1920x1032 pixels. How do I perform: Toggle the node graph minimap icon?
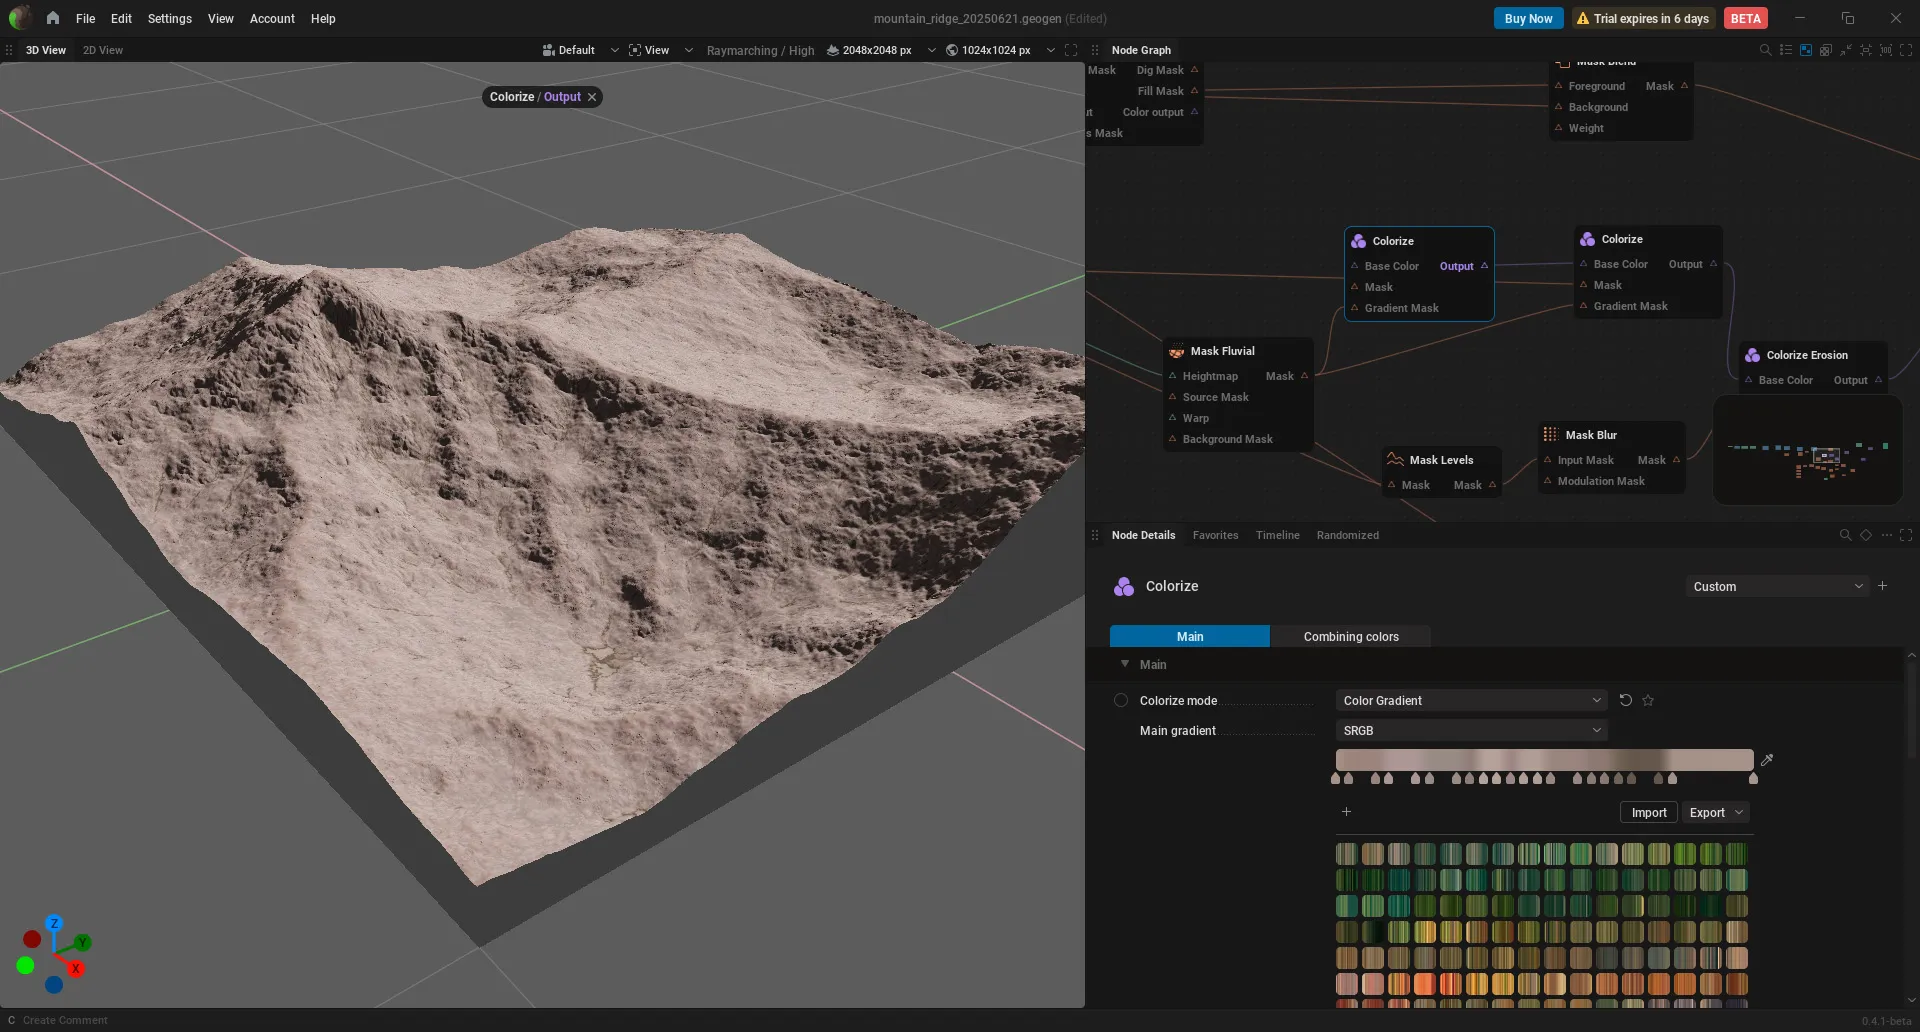coord(1806,50)
